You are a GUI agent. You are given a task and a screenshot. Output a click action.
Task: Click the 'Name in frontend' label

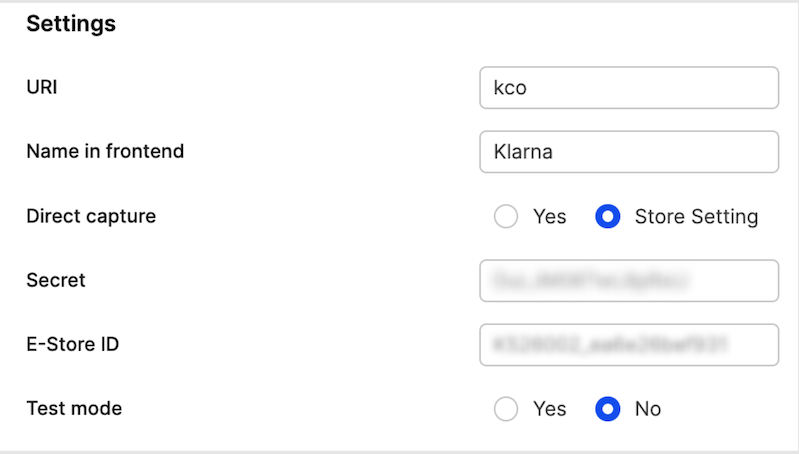coord(105,152)
